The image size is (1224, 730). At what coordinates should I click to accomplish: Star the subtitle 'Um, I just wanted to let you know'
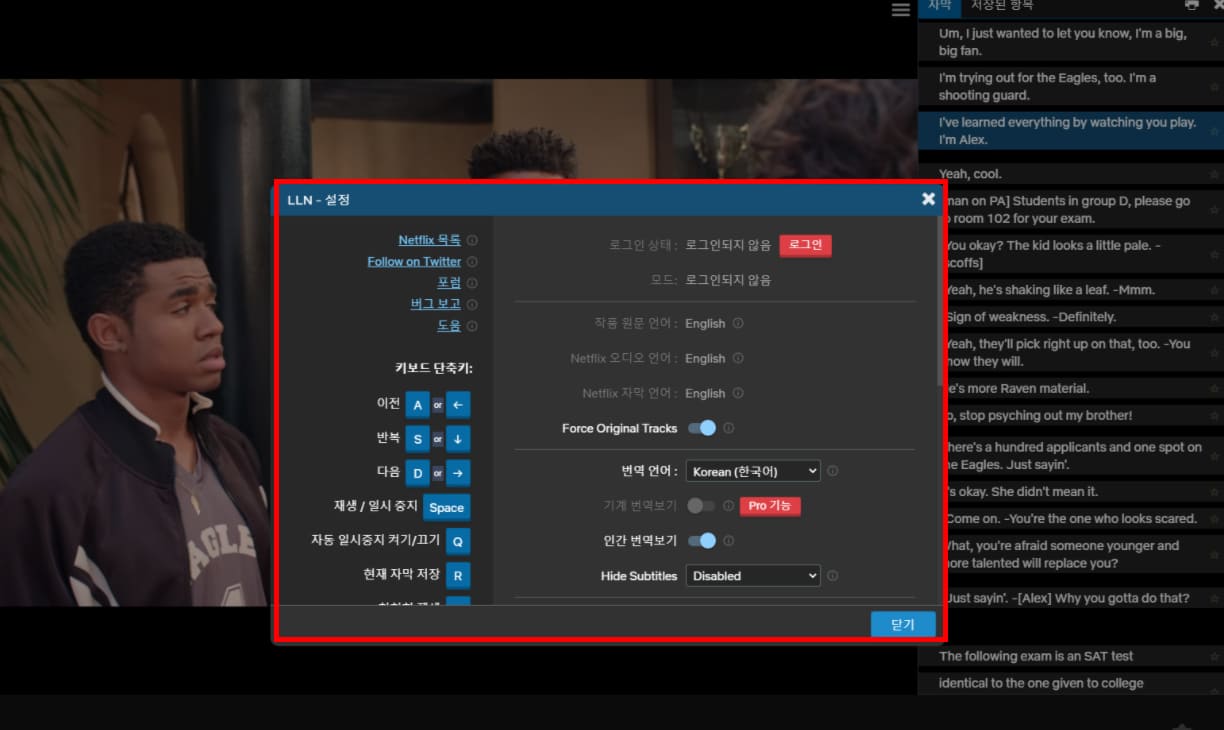click(x=1215, y=42)
